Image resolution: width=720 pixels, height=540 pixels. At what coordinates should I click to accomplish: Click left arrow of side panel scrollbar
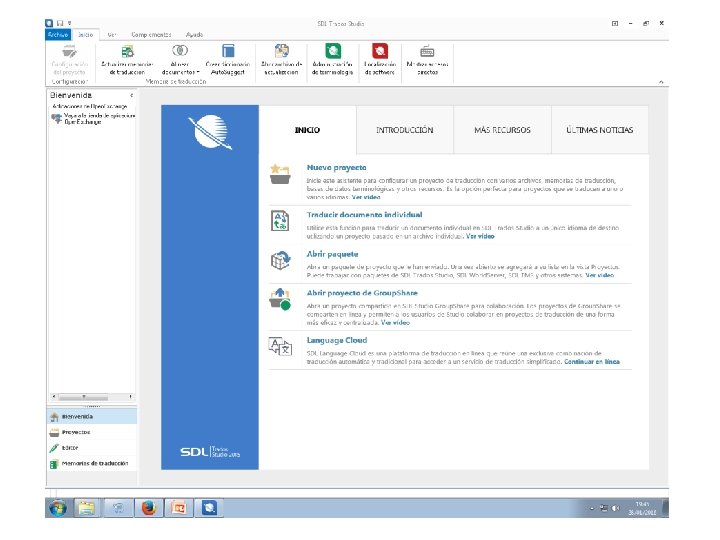coord(54,396)
